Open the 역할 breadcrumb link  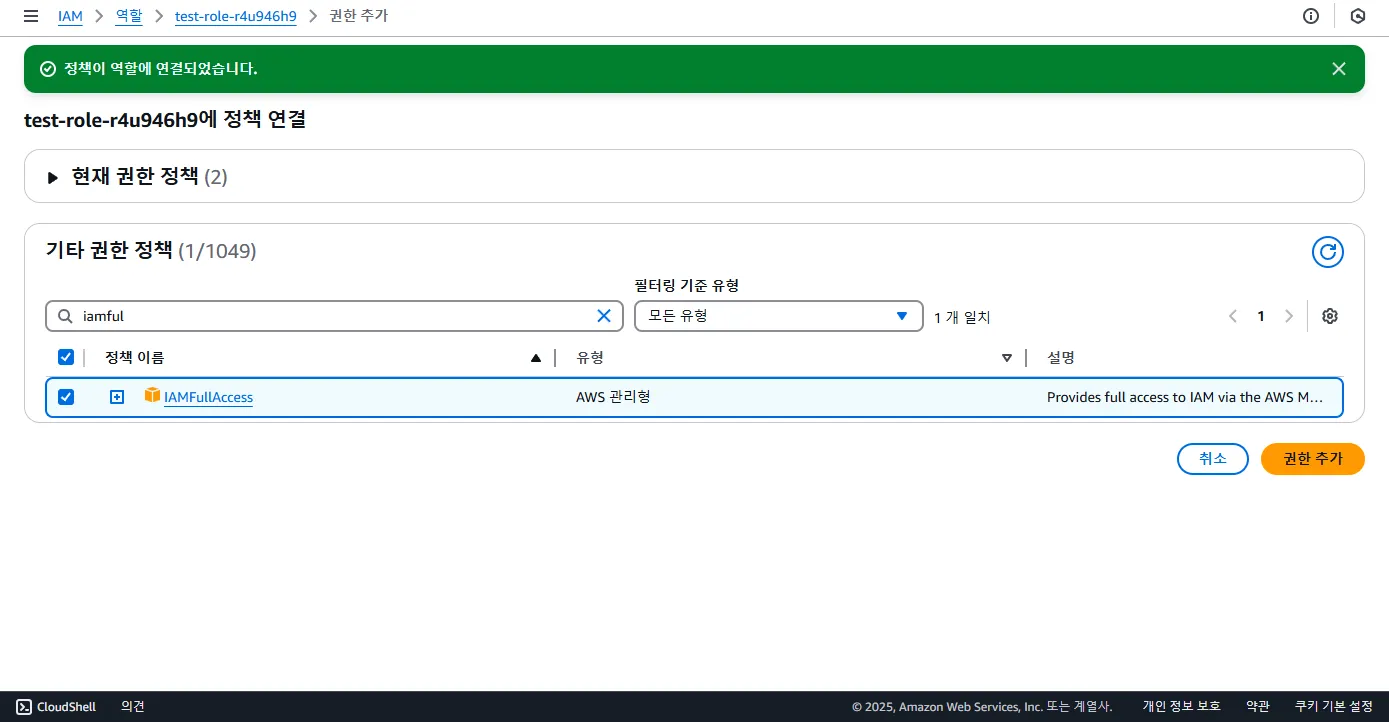(x=129, y=16)
